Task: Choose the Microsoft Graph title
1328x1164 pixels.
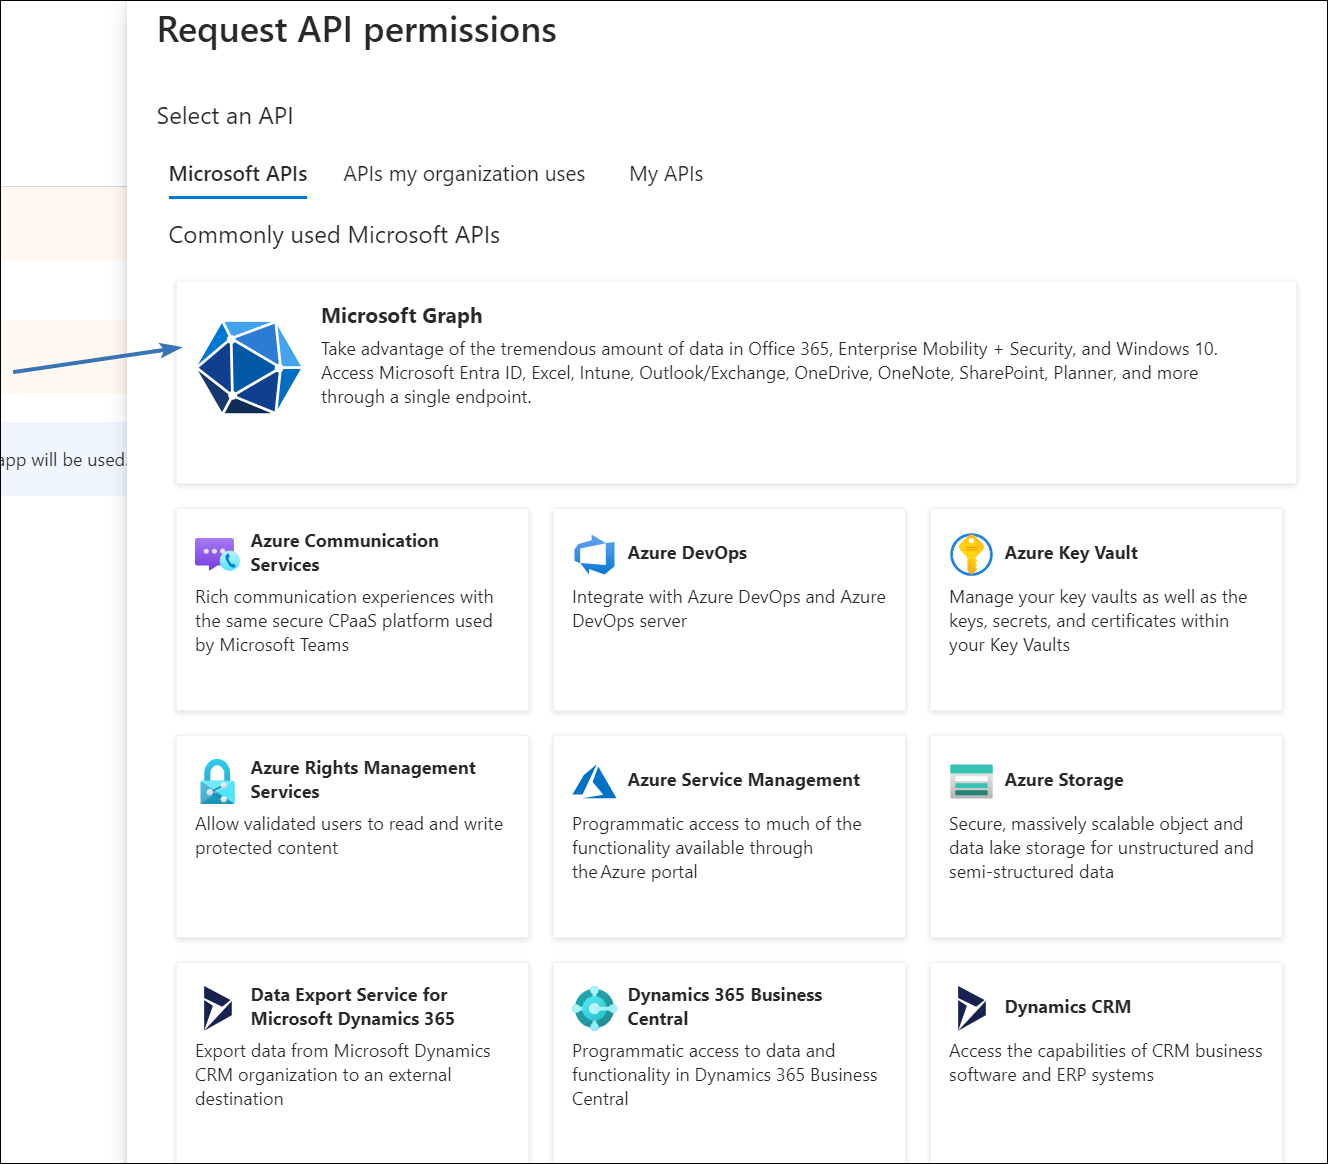Action: tap(401, 316)
